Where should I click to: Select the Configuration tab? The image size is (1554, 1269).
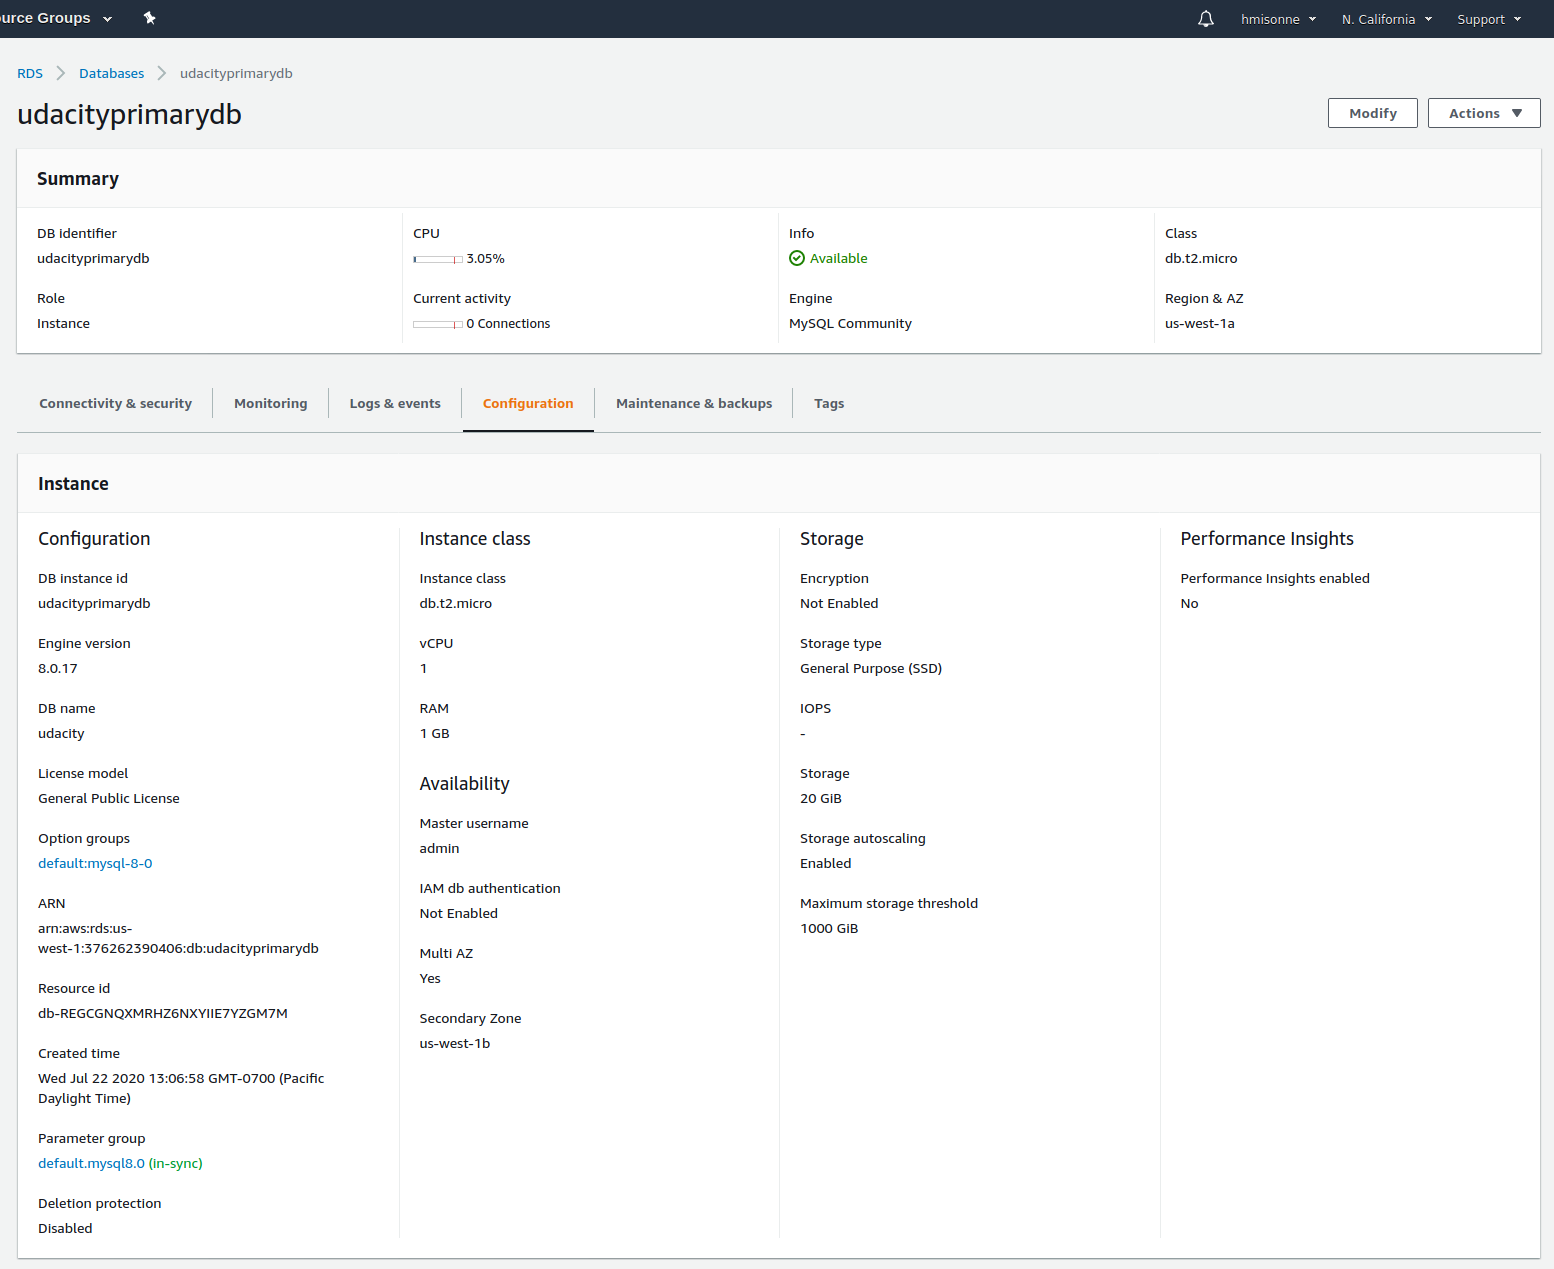tap(528, 403)
